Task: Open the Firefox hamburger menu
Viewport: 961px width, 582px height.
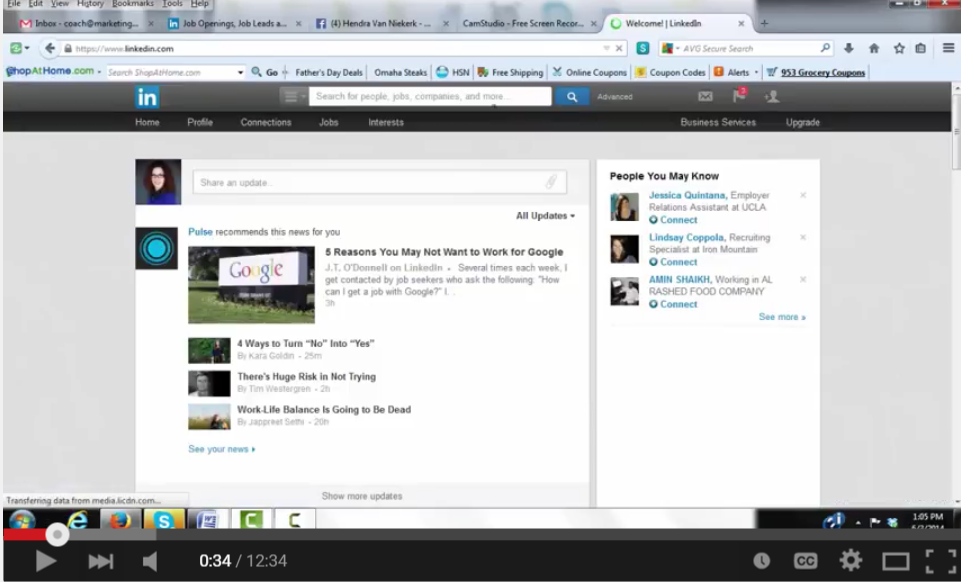Action: point(948,48)
